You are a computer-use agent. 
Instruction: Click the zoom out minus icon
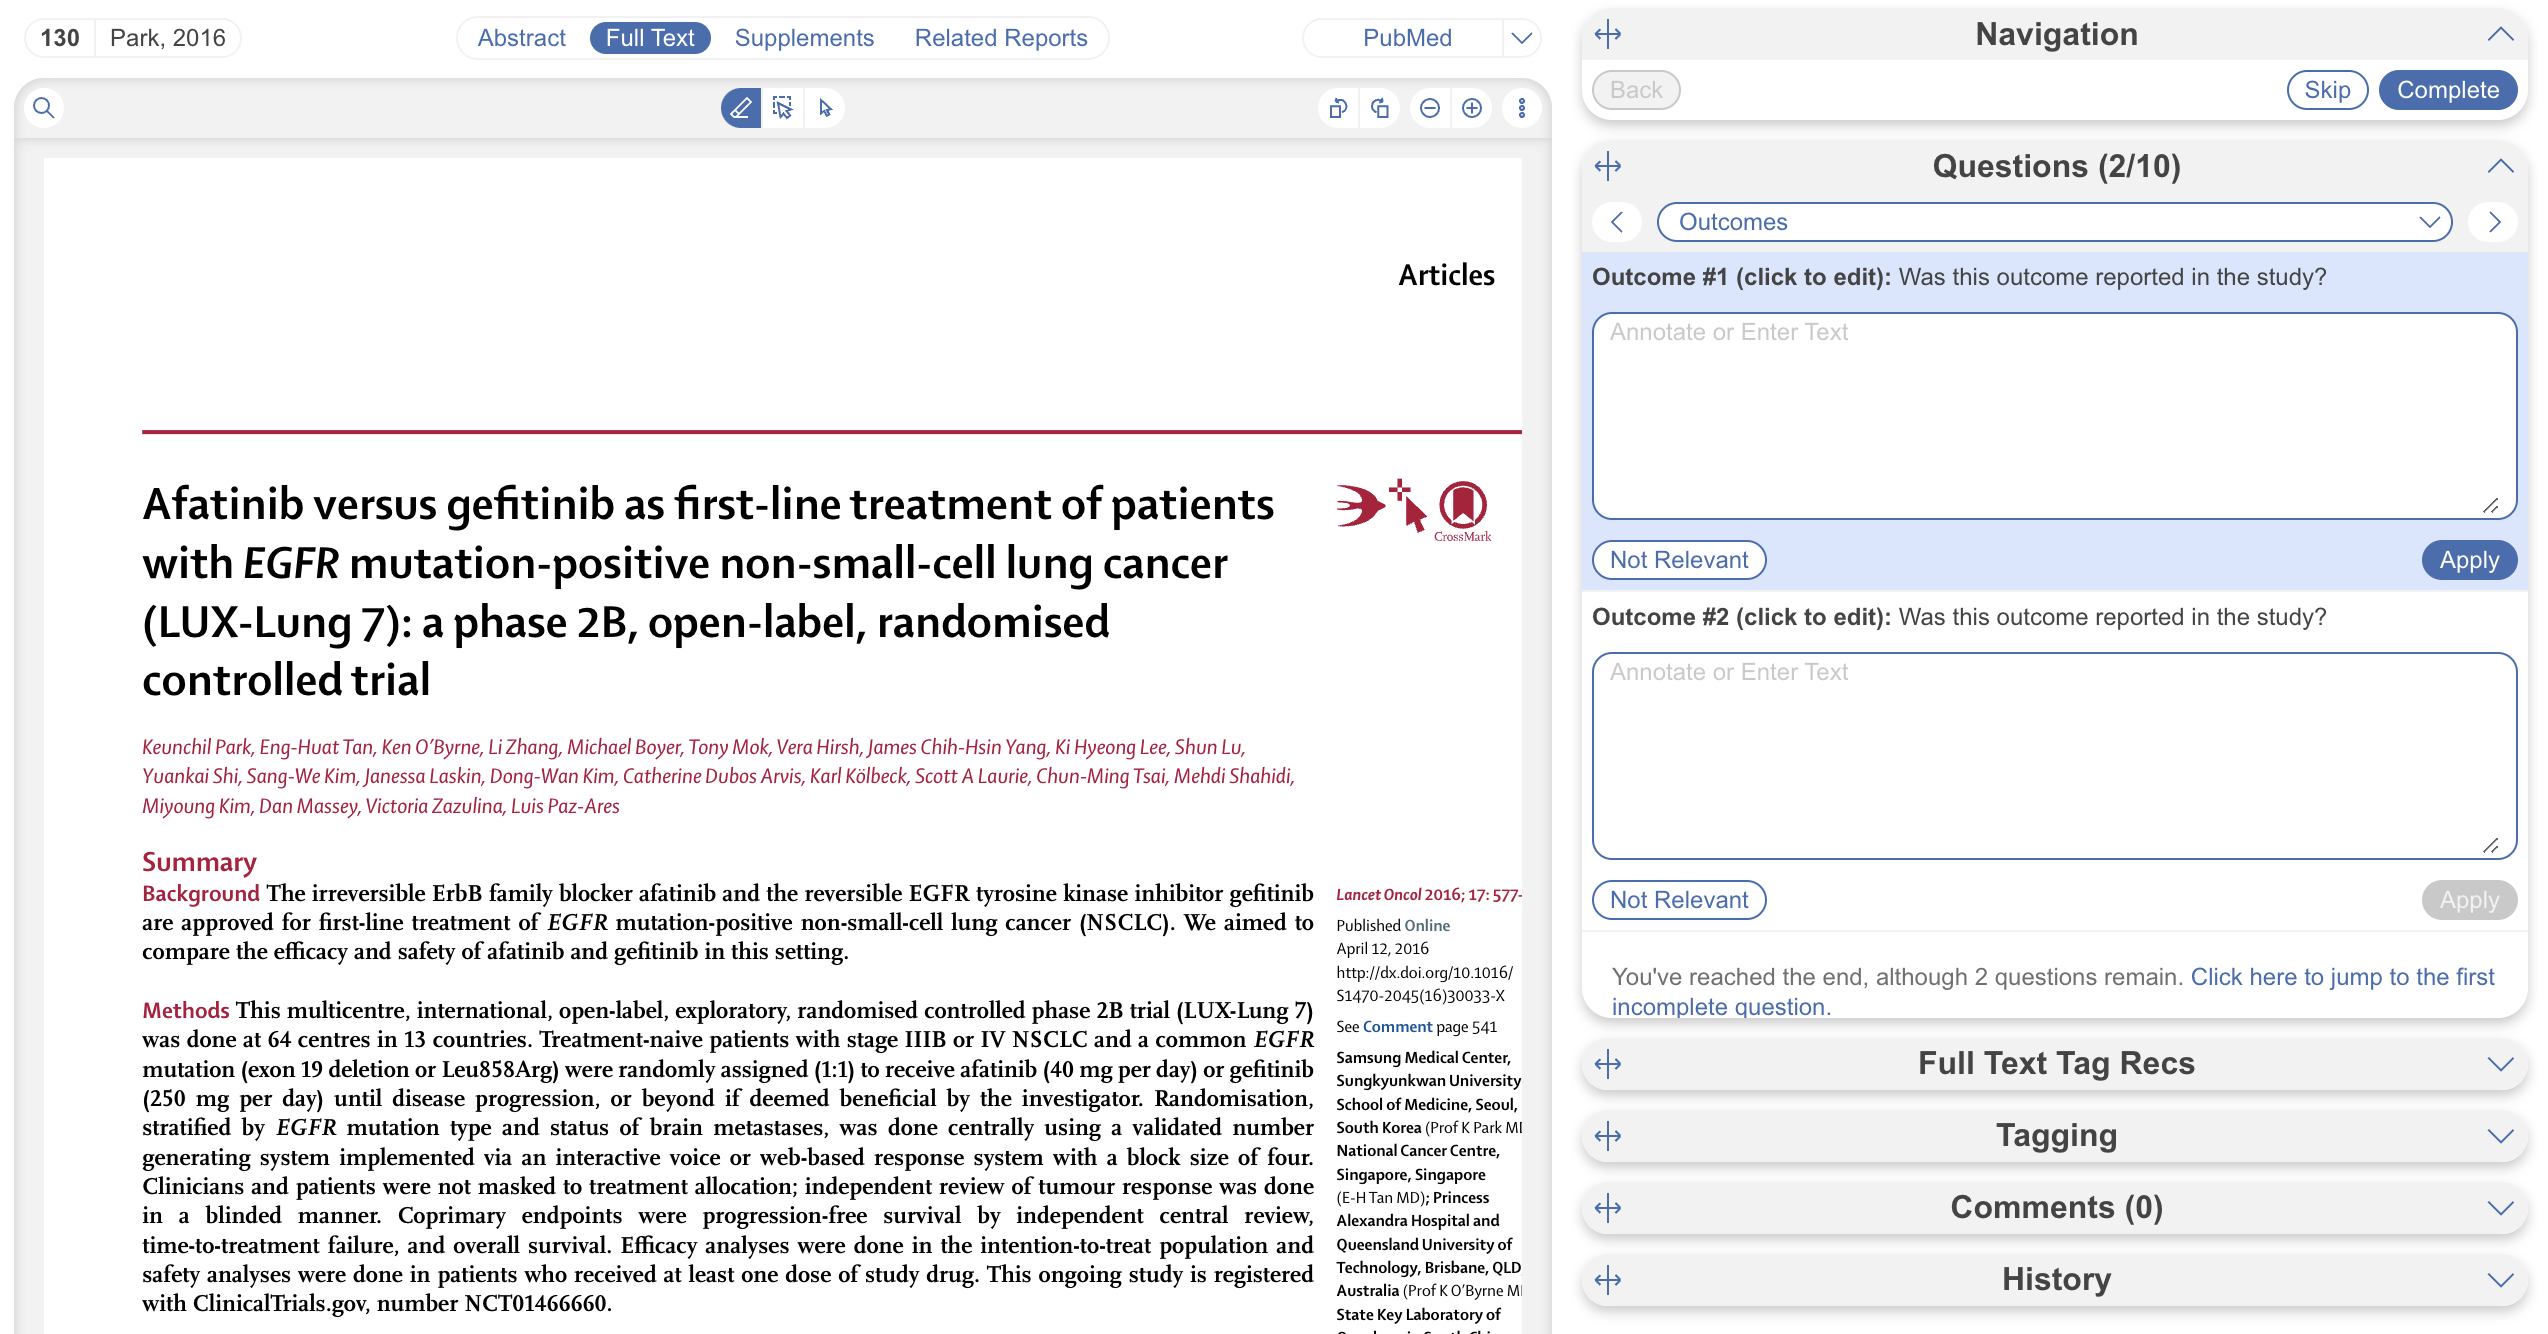(x=1430, y=108)
